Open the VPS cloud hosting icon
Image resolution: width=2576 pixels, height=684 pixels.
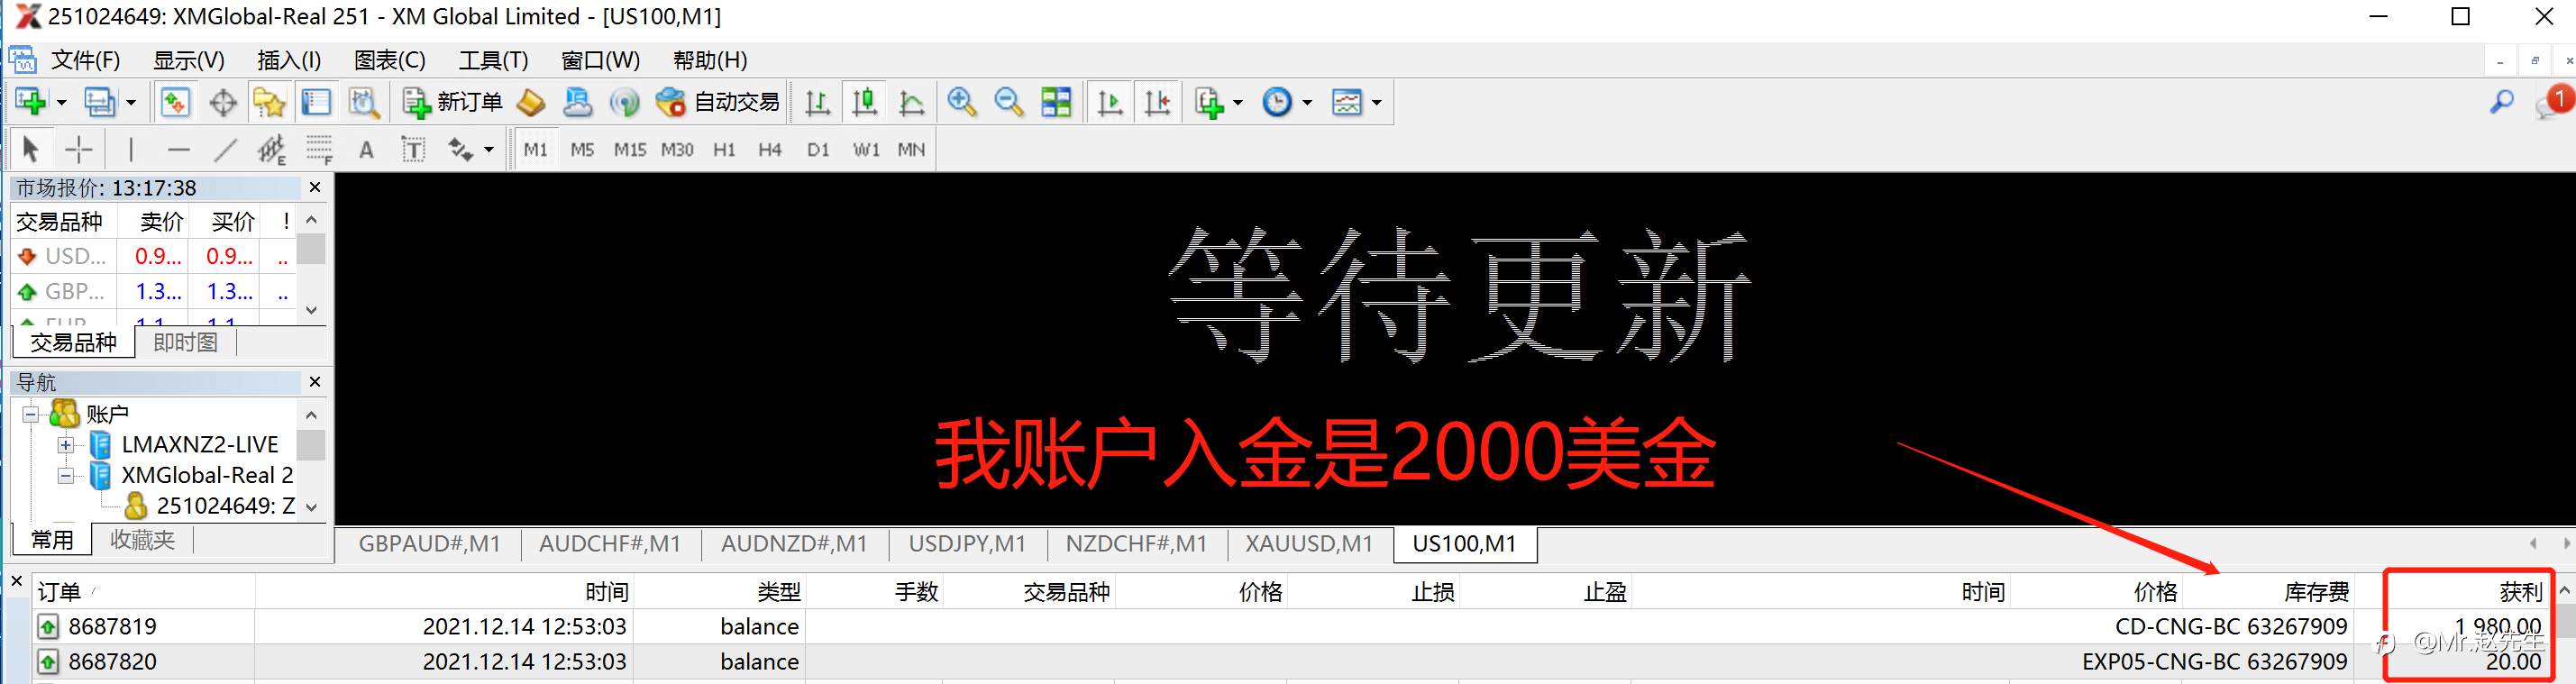(x=577, y=102)
